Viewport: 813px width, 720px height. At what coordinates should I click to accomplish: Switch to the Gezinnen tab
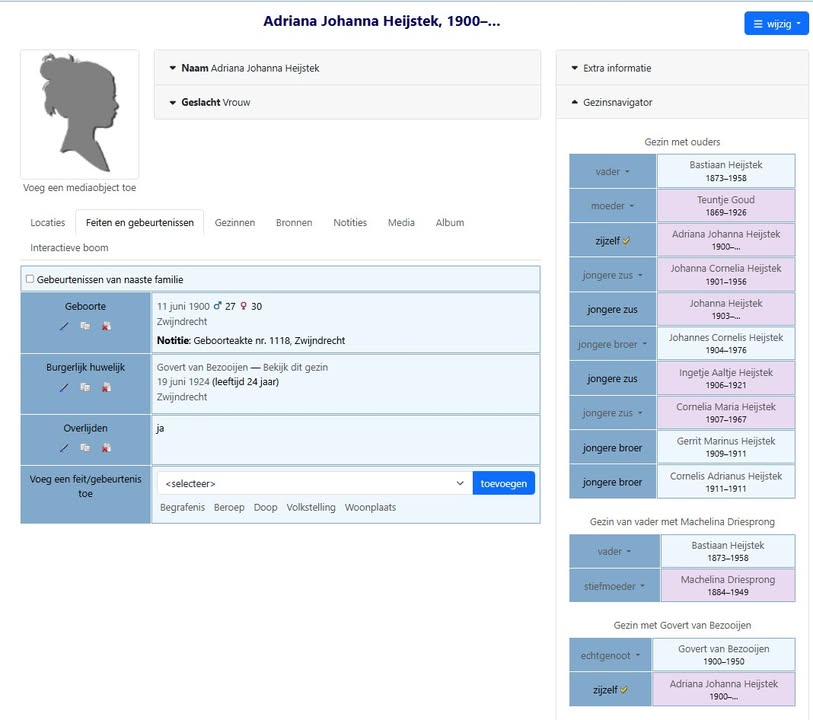(235, 222)
